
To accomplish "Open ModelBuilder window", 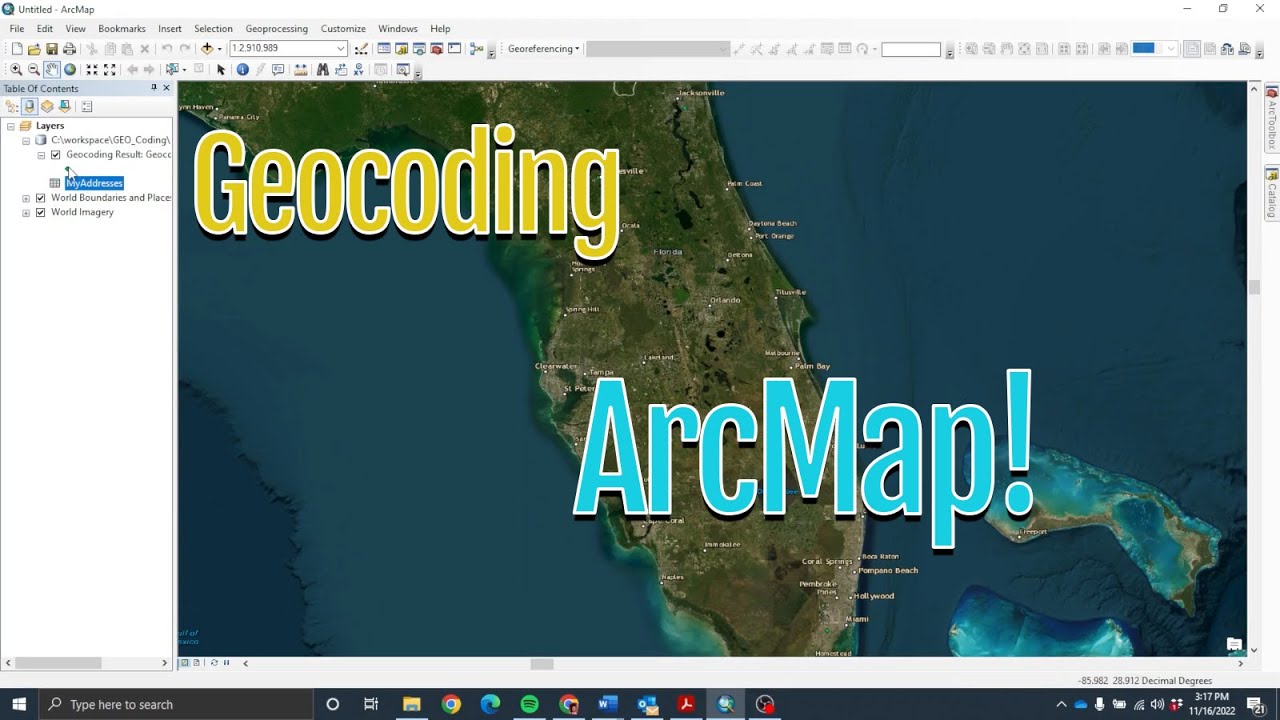I will point(476,48).
